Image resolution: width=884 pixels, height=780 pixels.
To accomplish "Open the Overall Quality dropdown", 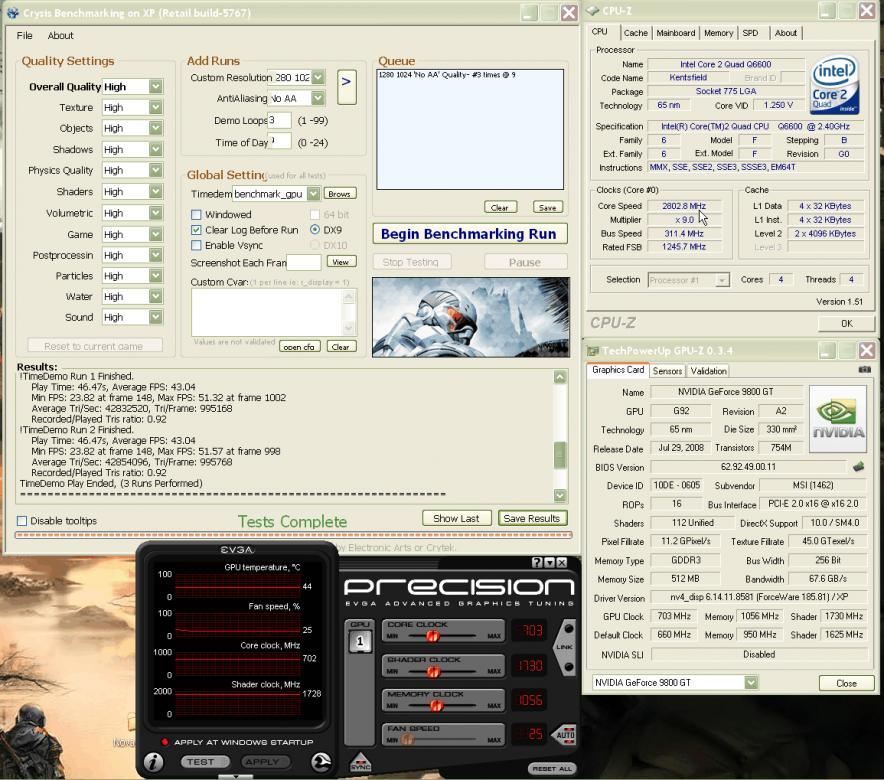I will point(156,87).
